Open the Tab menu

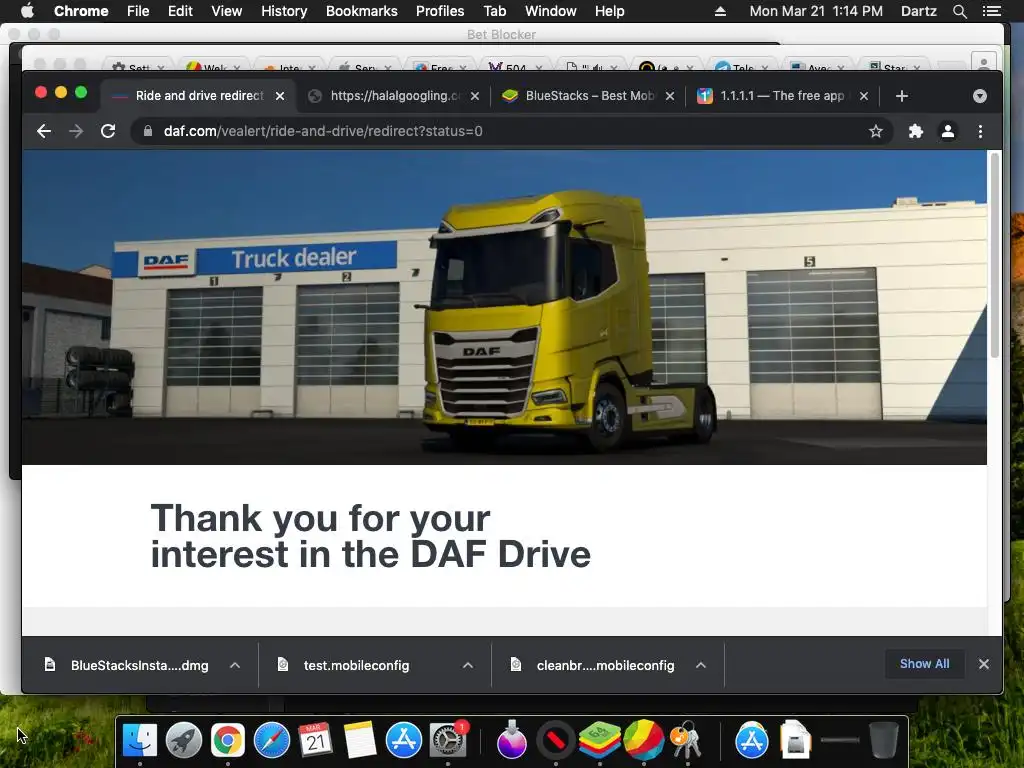494,11
